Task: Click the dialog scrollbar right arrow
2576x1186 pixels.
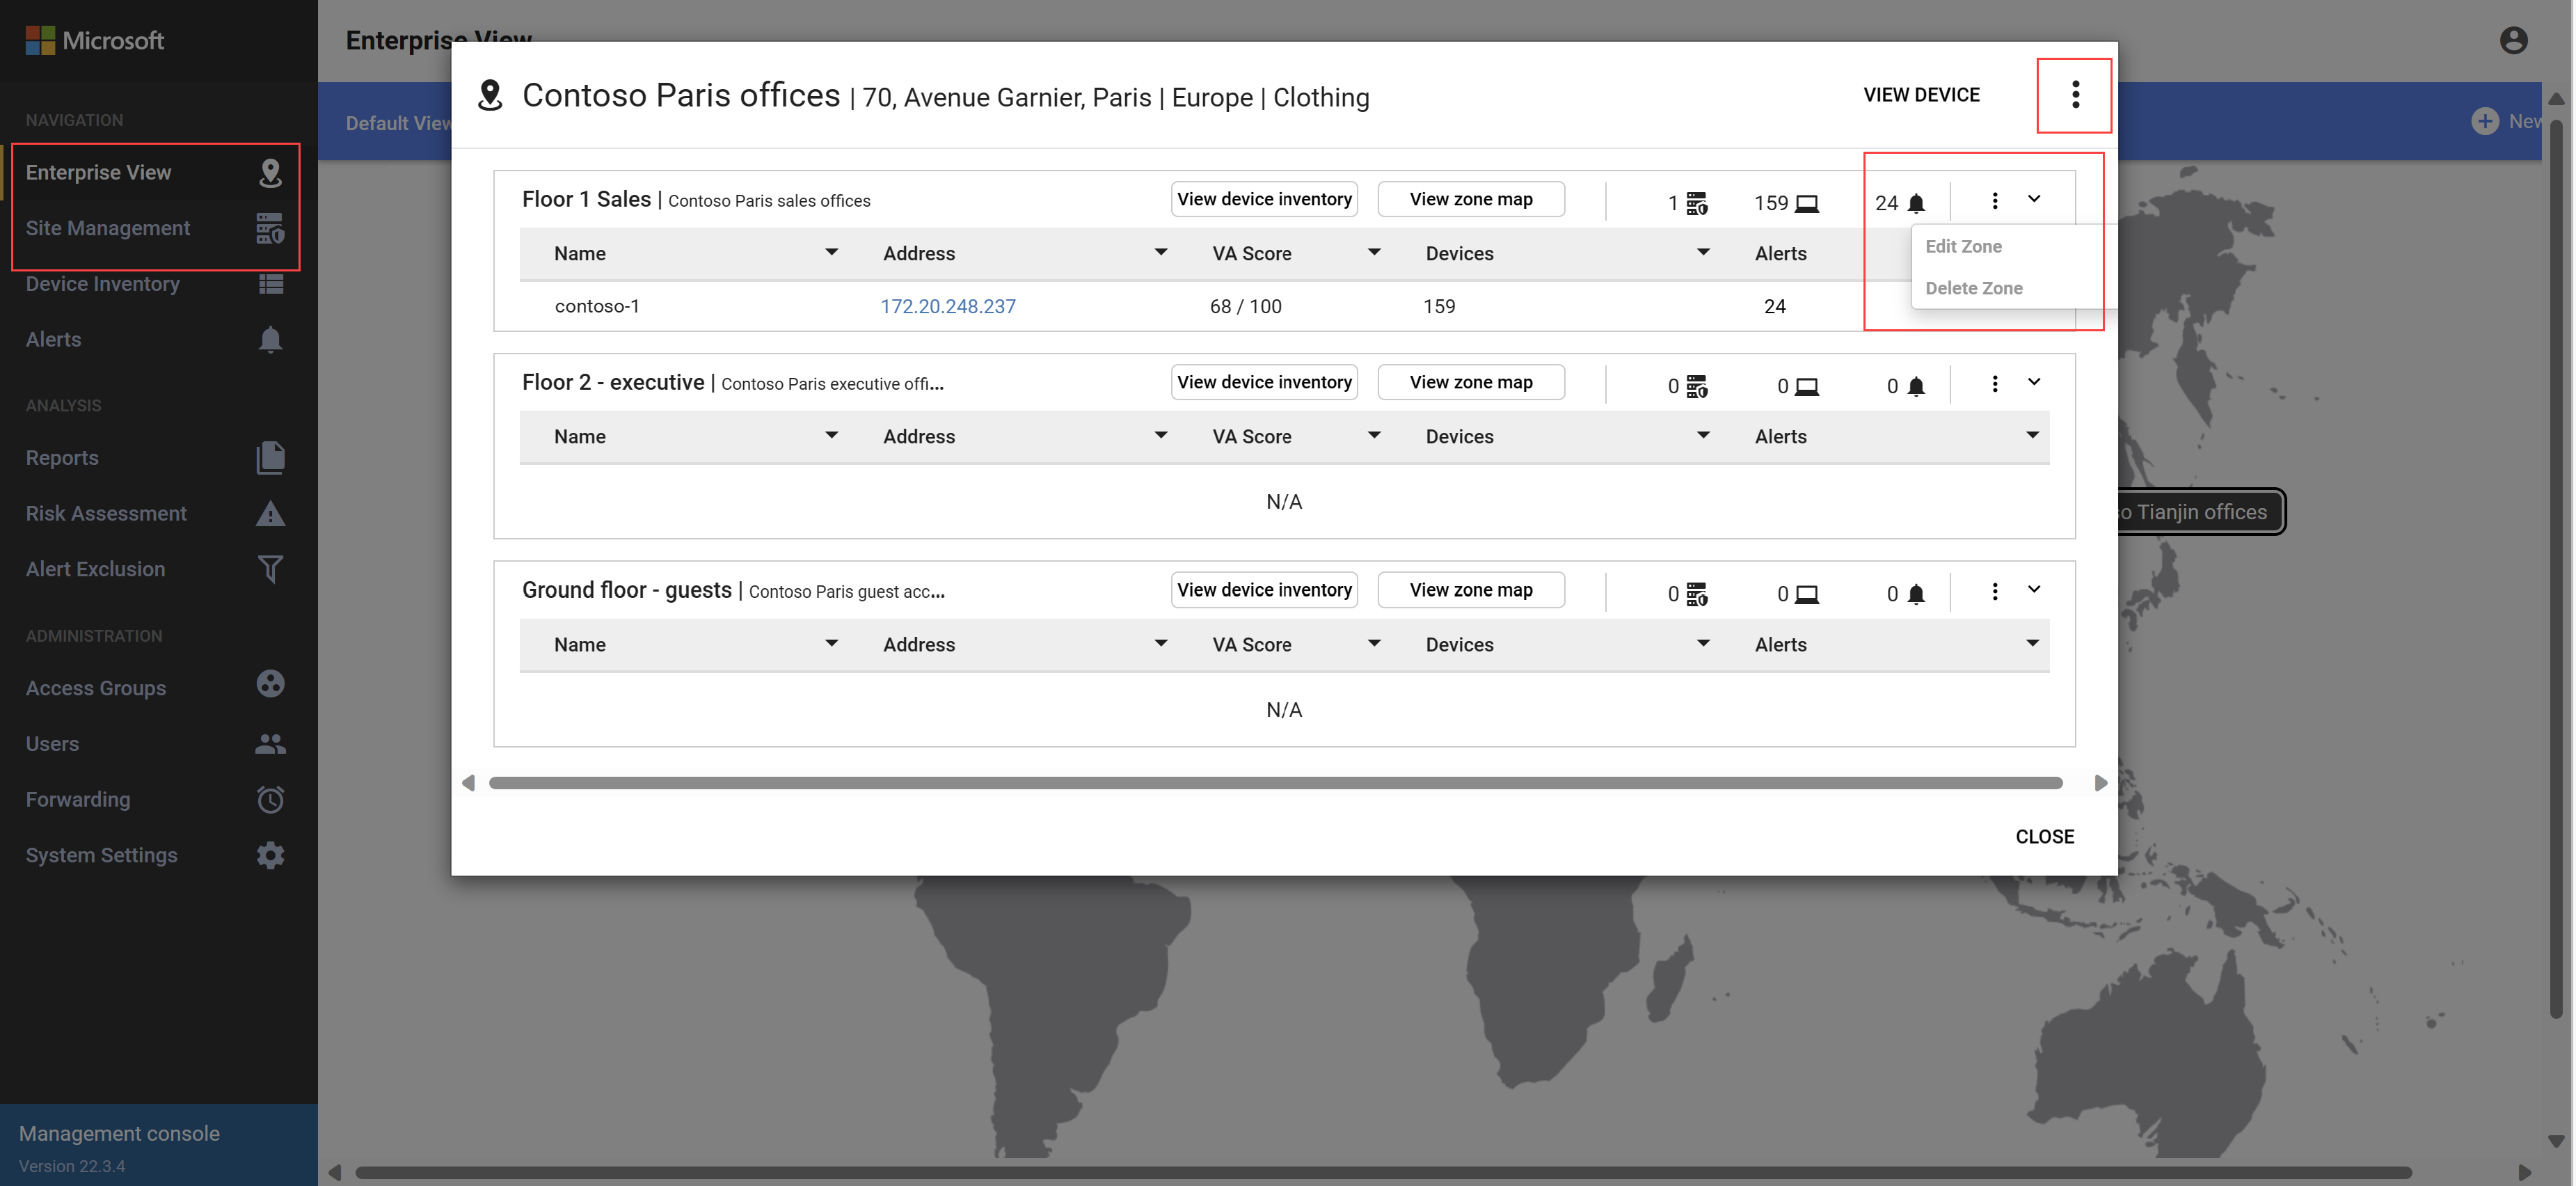Action: 2100,783
